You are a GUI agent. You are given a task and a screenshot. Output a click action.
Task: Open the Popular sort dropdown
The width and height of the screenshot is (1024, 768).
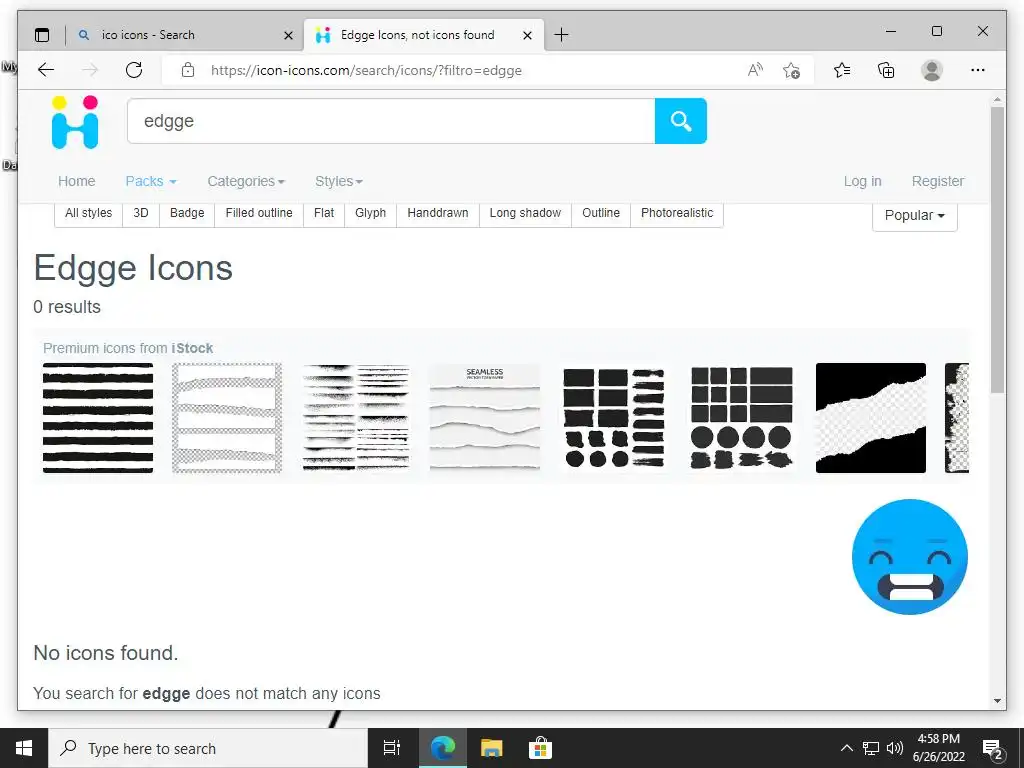coord(914,216)
